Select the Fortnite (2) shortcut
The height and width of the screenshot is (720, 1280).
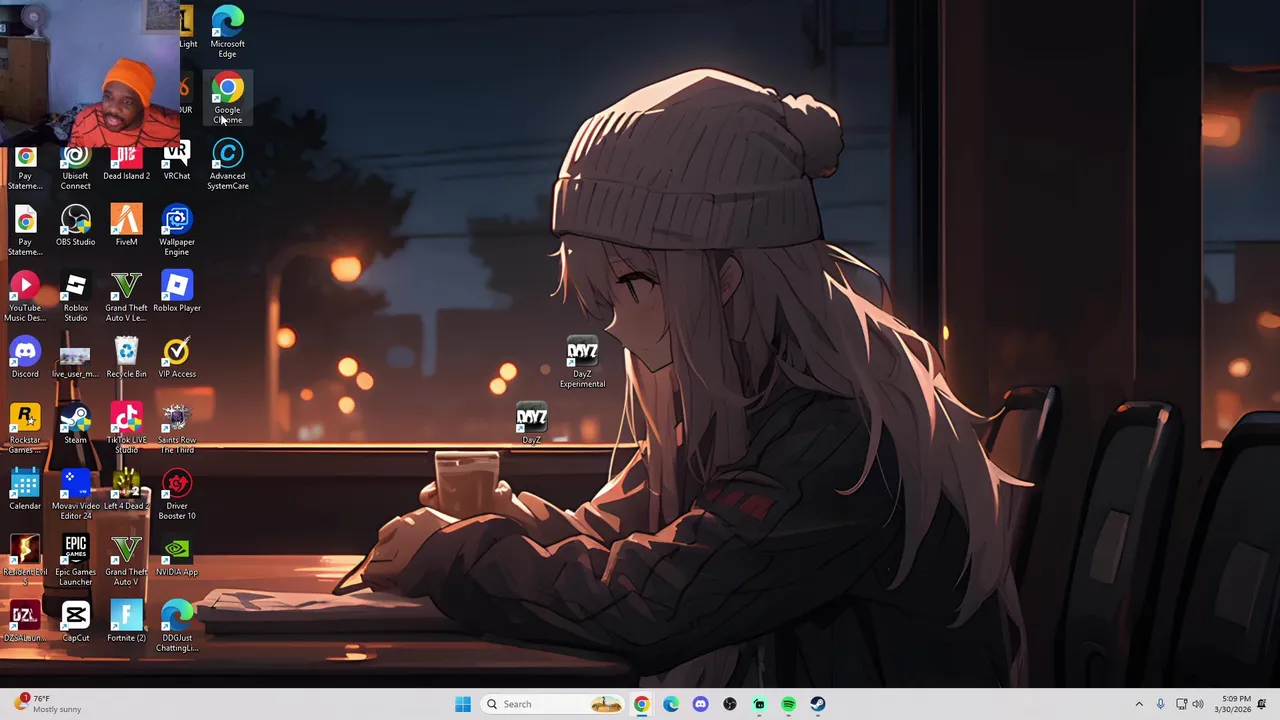126,622
